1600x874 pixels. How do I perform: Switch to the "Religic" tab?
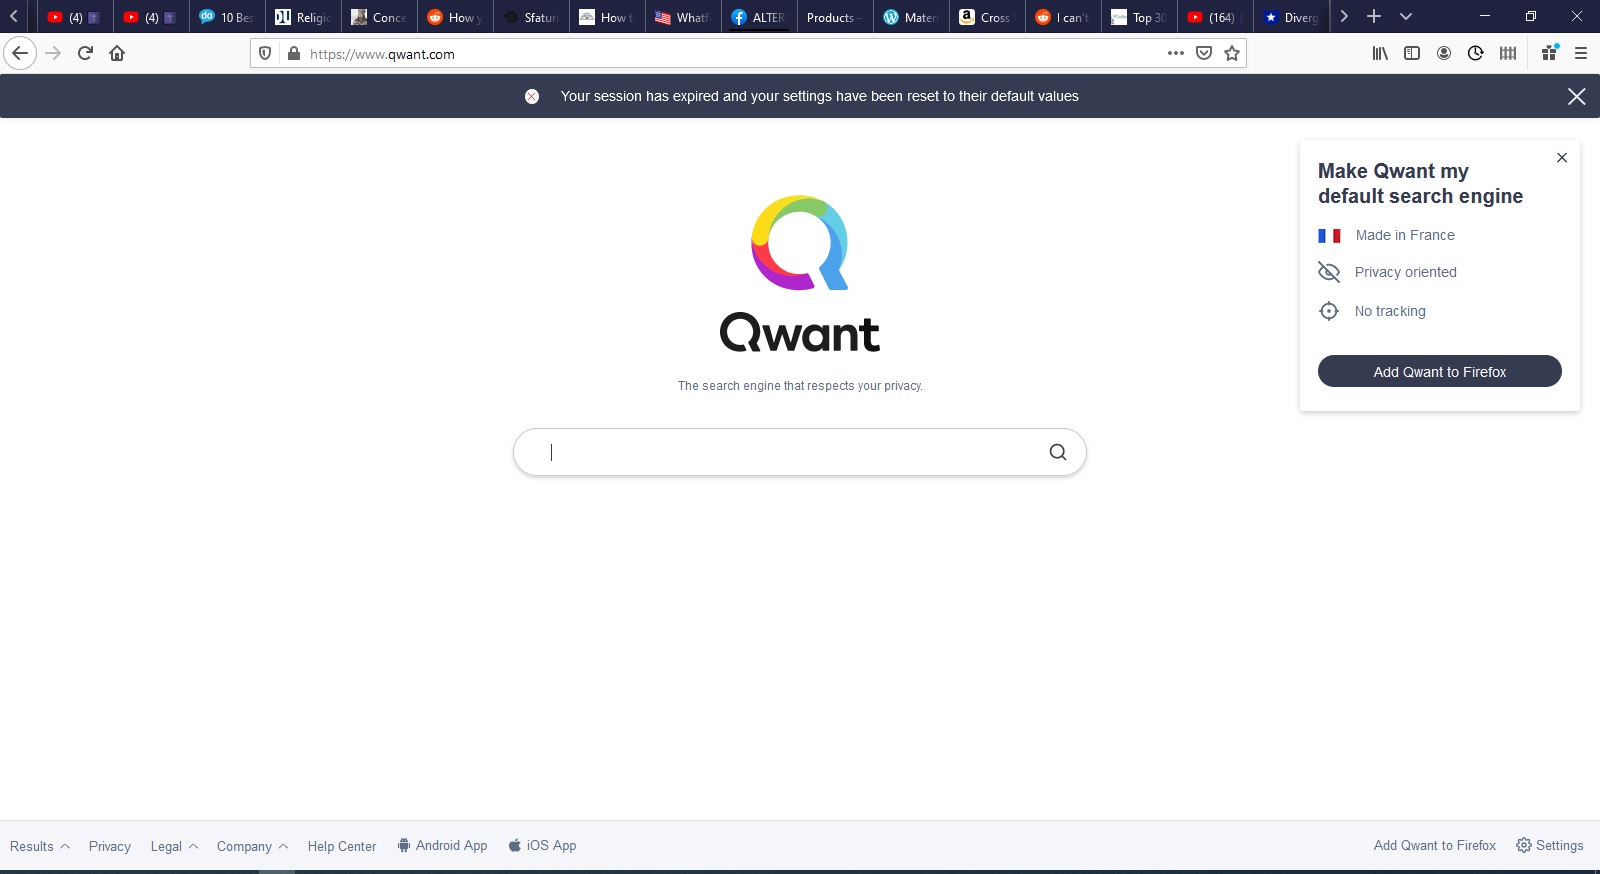[303, 17]
